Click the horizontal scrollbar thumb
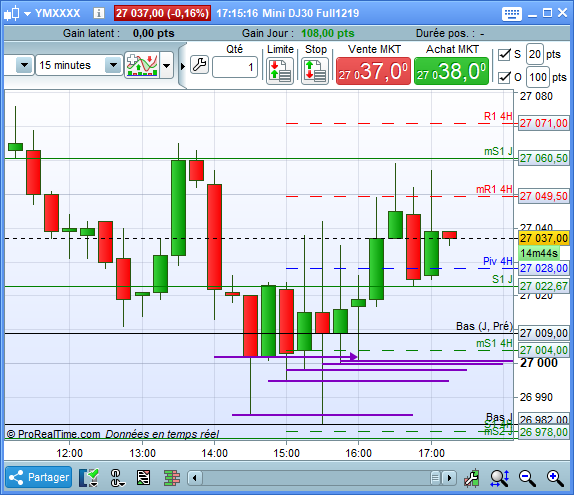The image size is (574, 495). (435, 478)
